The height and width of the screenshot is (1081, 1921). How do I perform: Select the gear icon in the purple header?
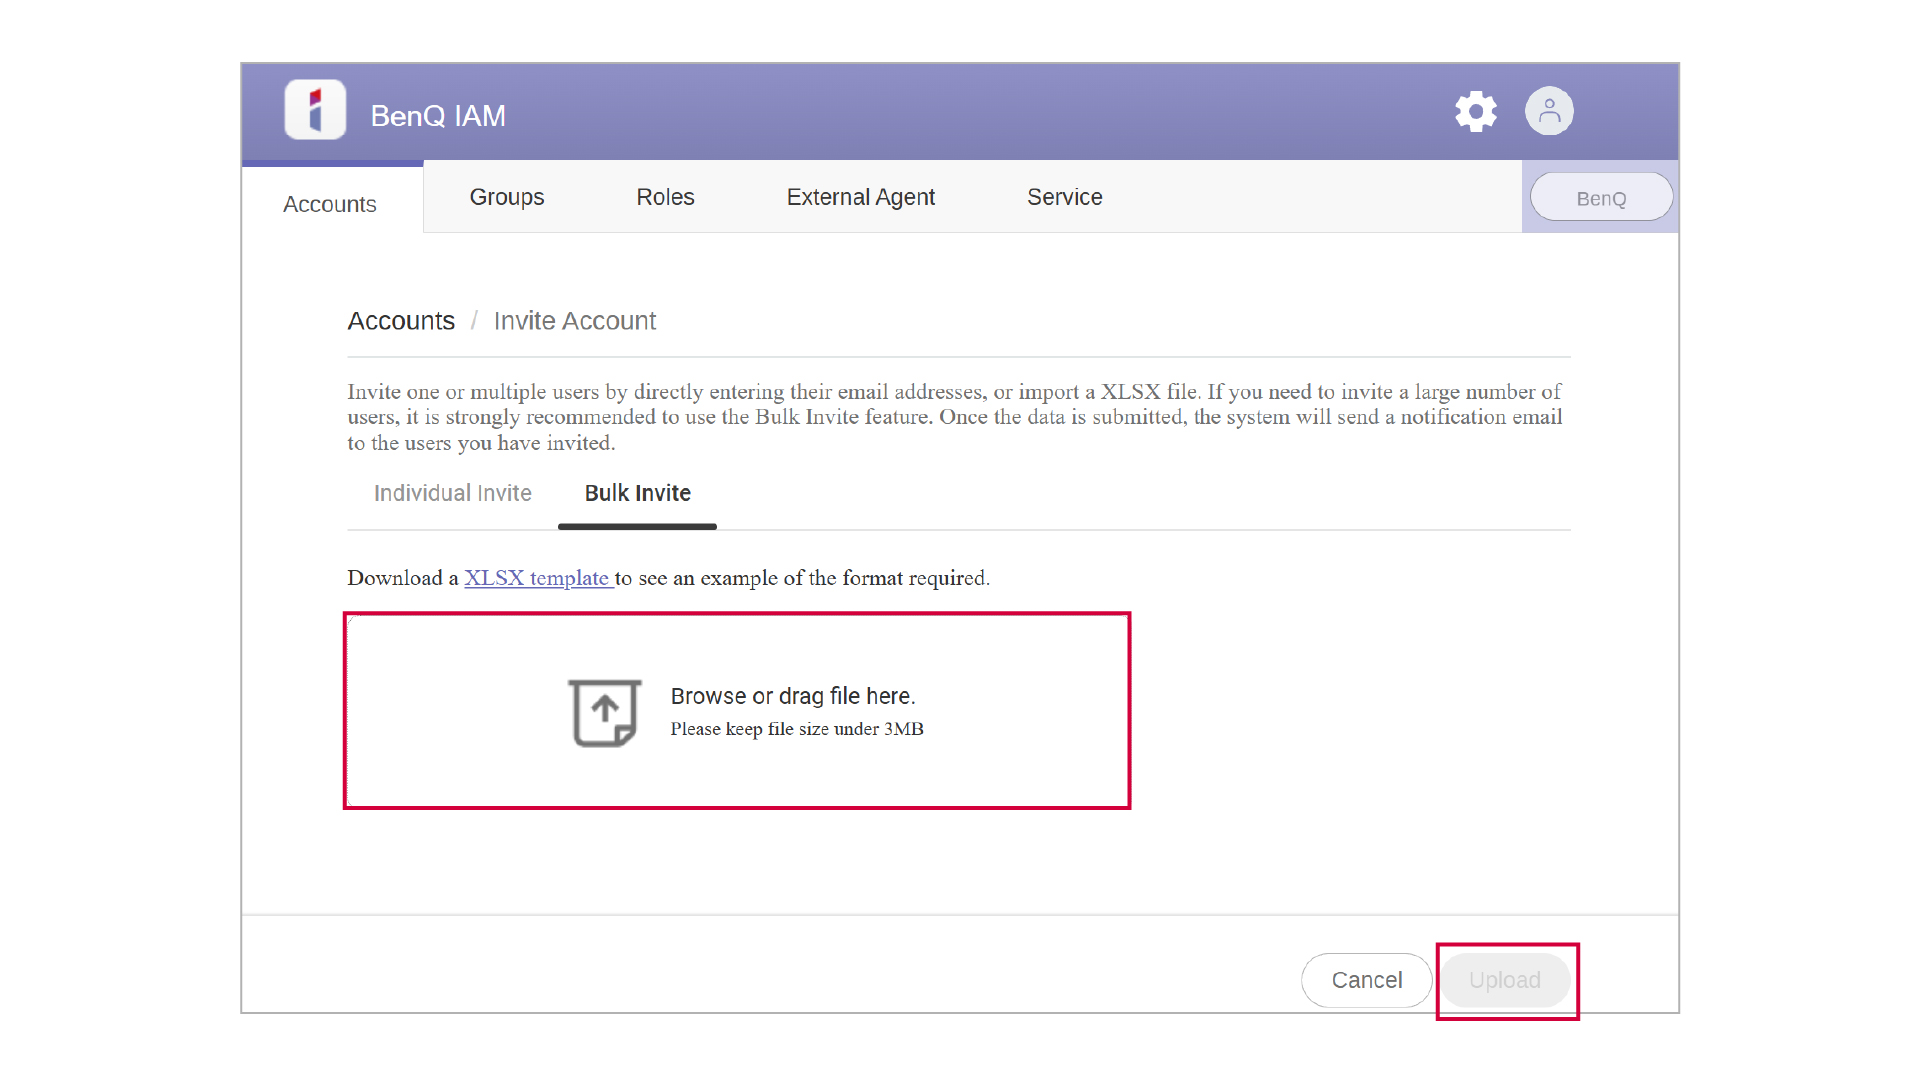(1475, 111)
